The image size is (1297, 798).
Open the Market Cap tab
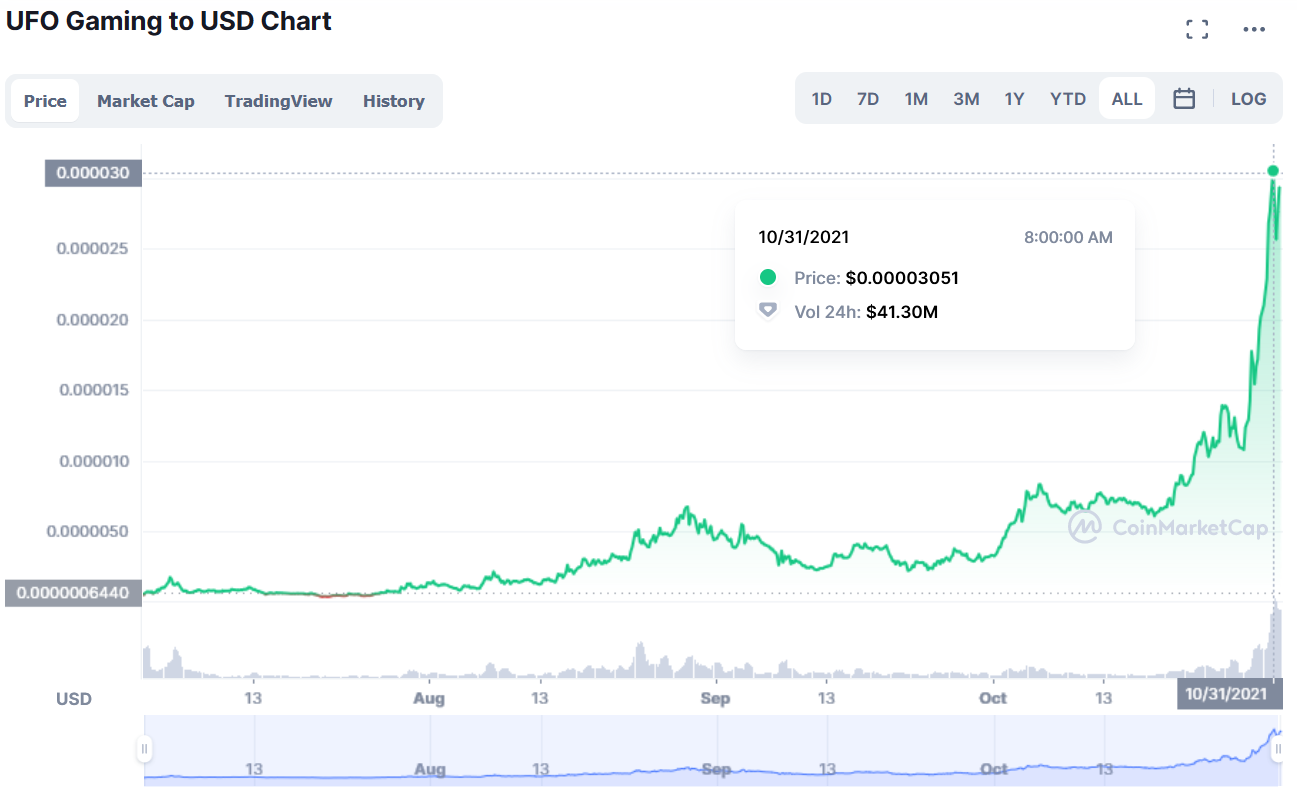[146, 101]
